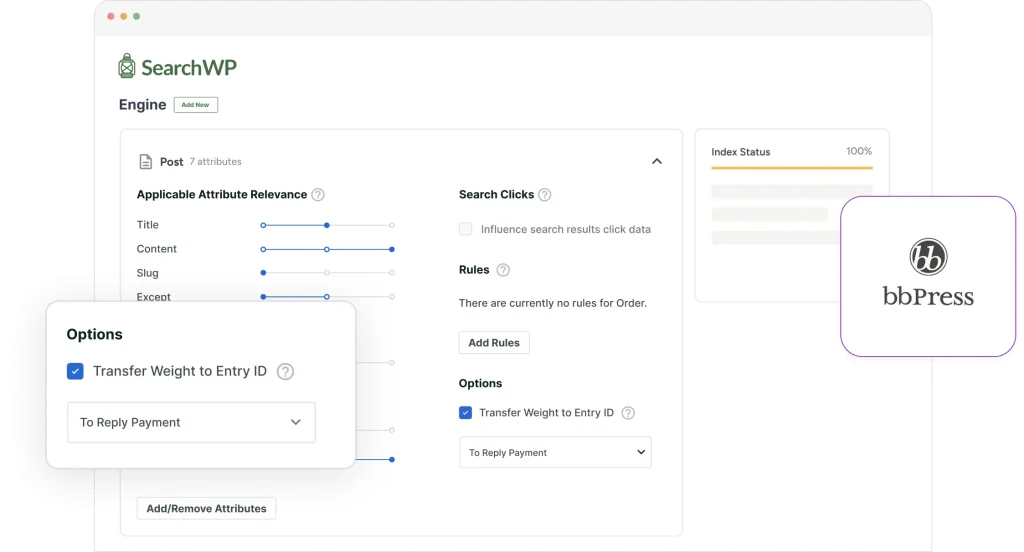The height and width of the screenshot is (552, 1024).
Task: Click the Slug relevance slider handle
Action: (263, 273)
